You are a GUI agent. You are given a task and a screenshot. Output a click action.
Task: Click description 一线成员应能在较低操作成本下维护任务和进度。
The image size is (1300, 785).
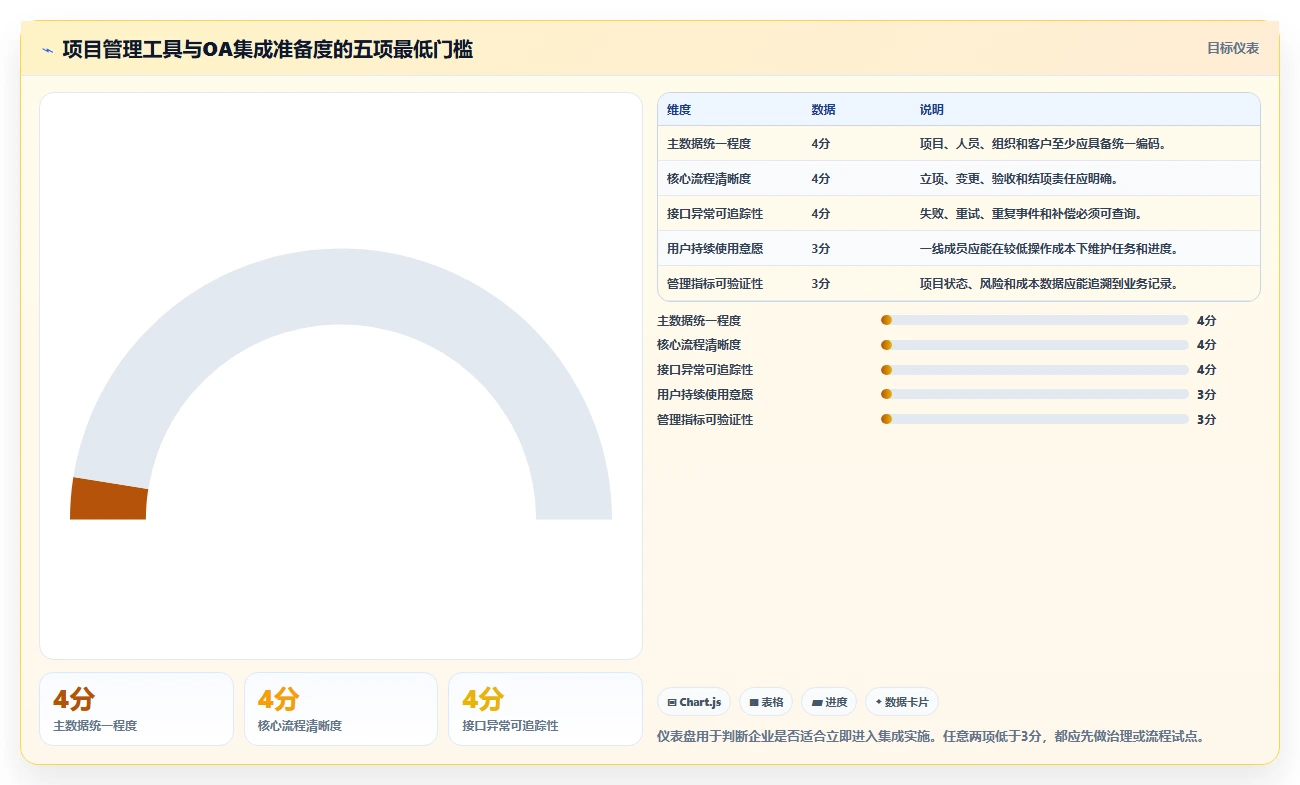(1049, 249)
